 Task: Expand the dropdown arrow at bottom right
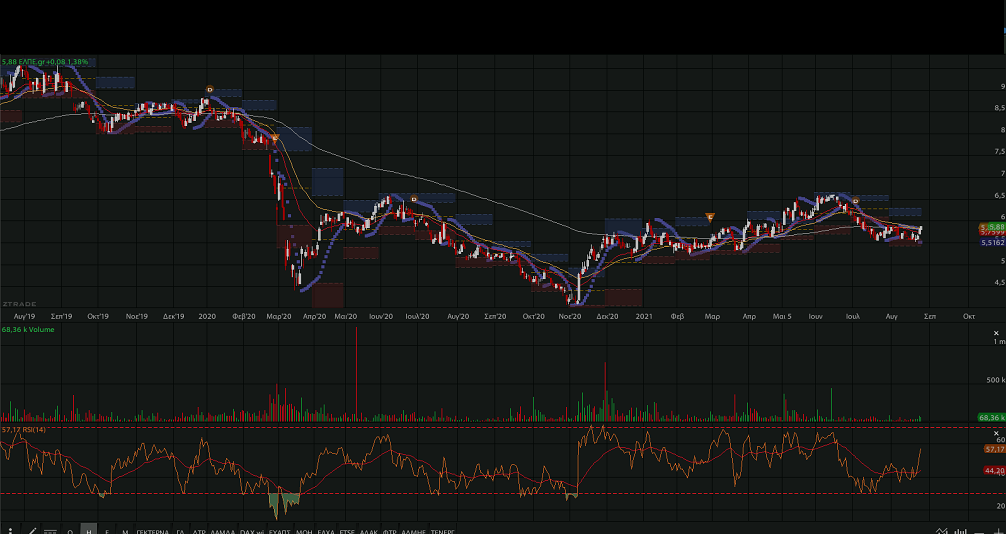point(941,529)
